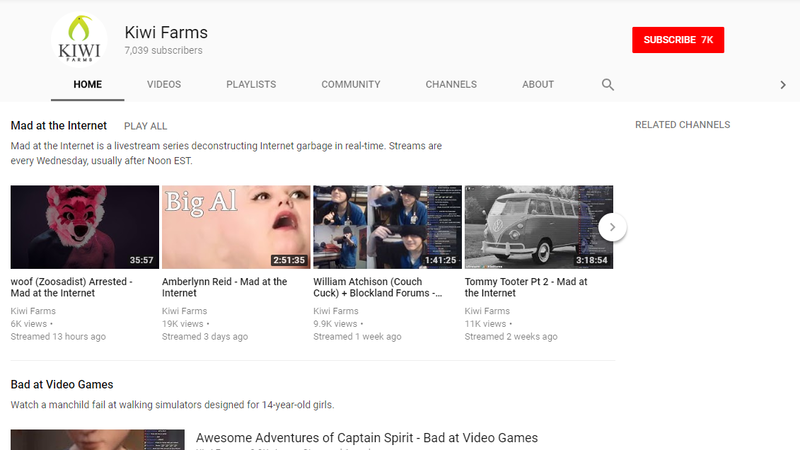
Task: Play the Big Al Amberlynn Reid thumbnail
Action: tap(235, 227)
